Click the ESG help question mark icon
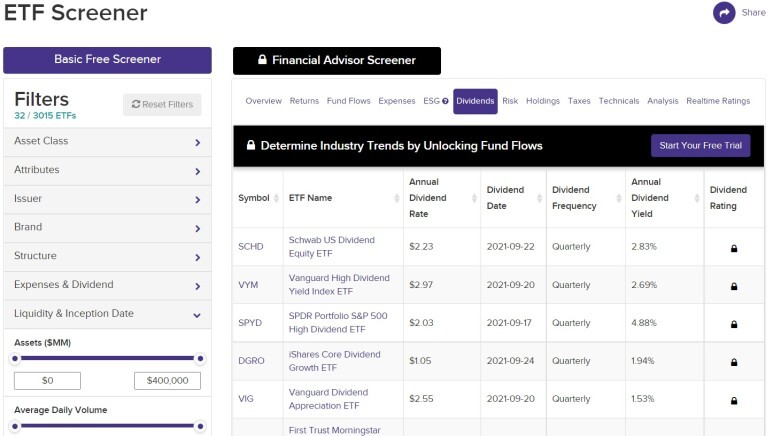The width and height of the screenshot is (773, 436). tap(445, 101)
